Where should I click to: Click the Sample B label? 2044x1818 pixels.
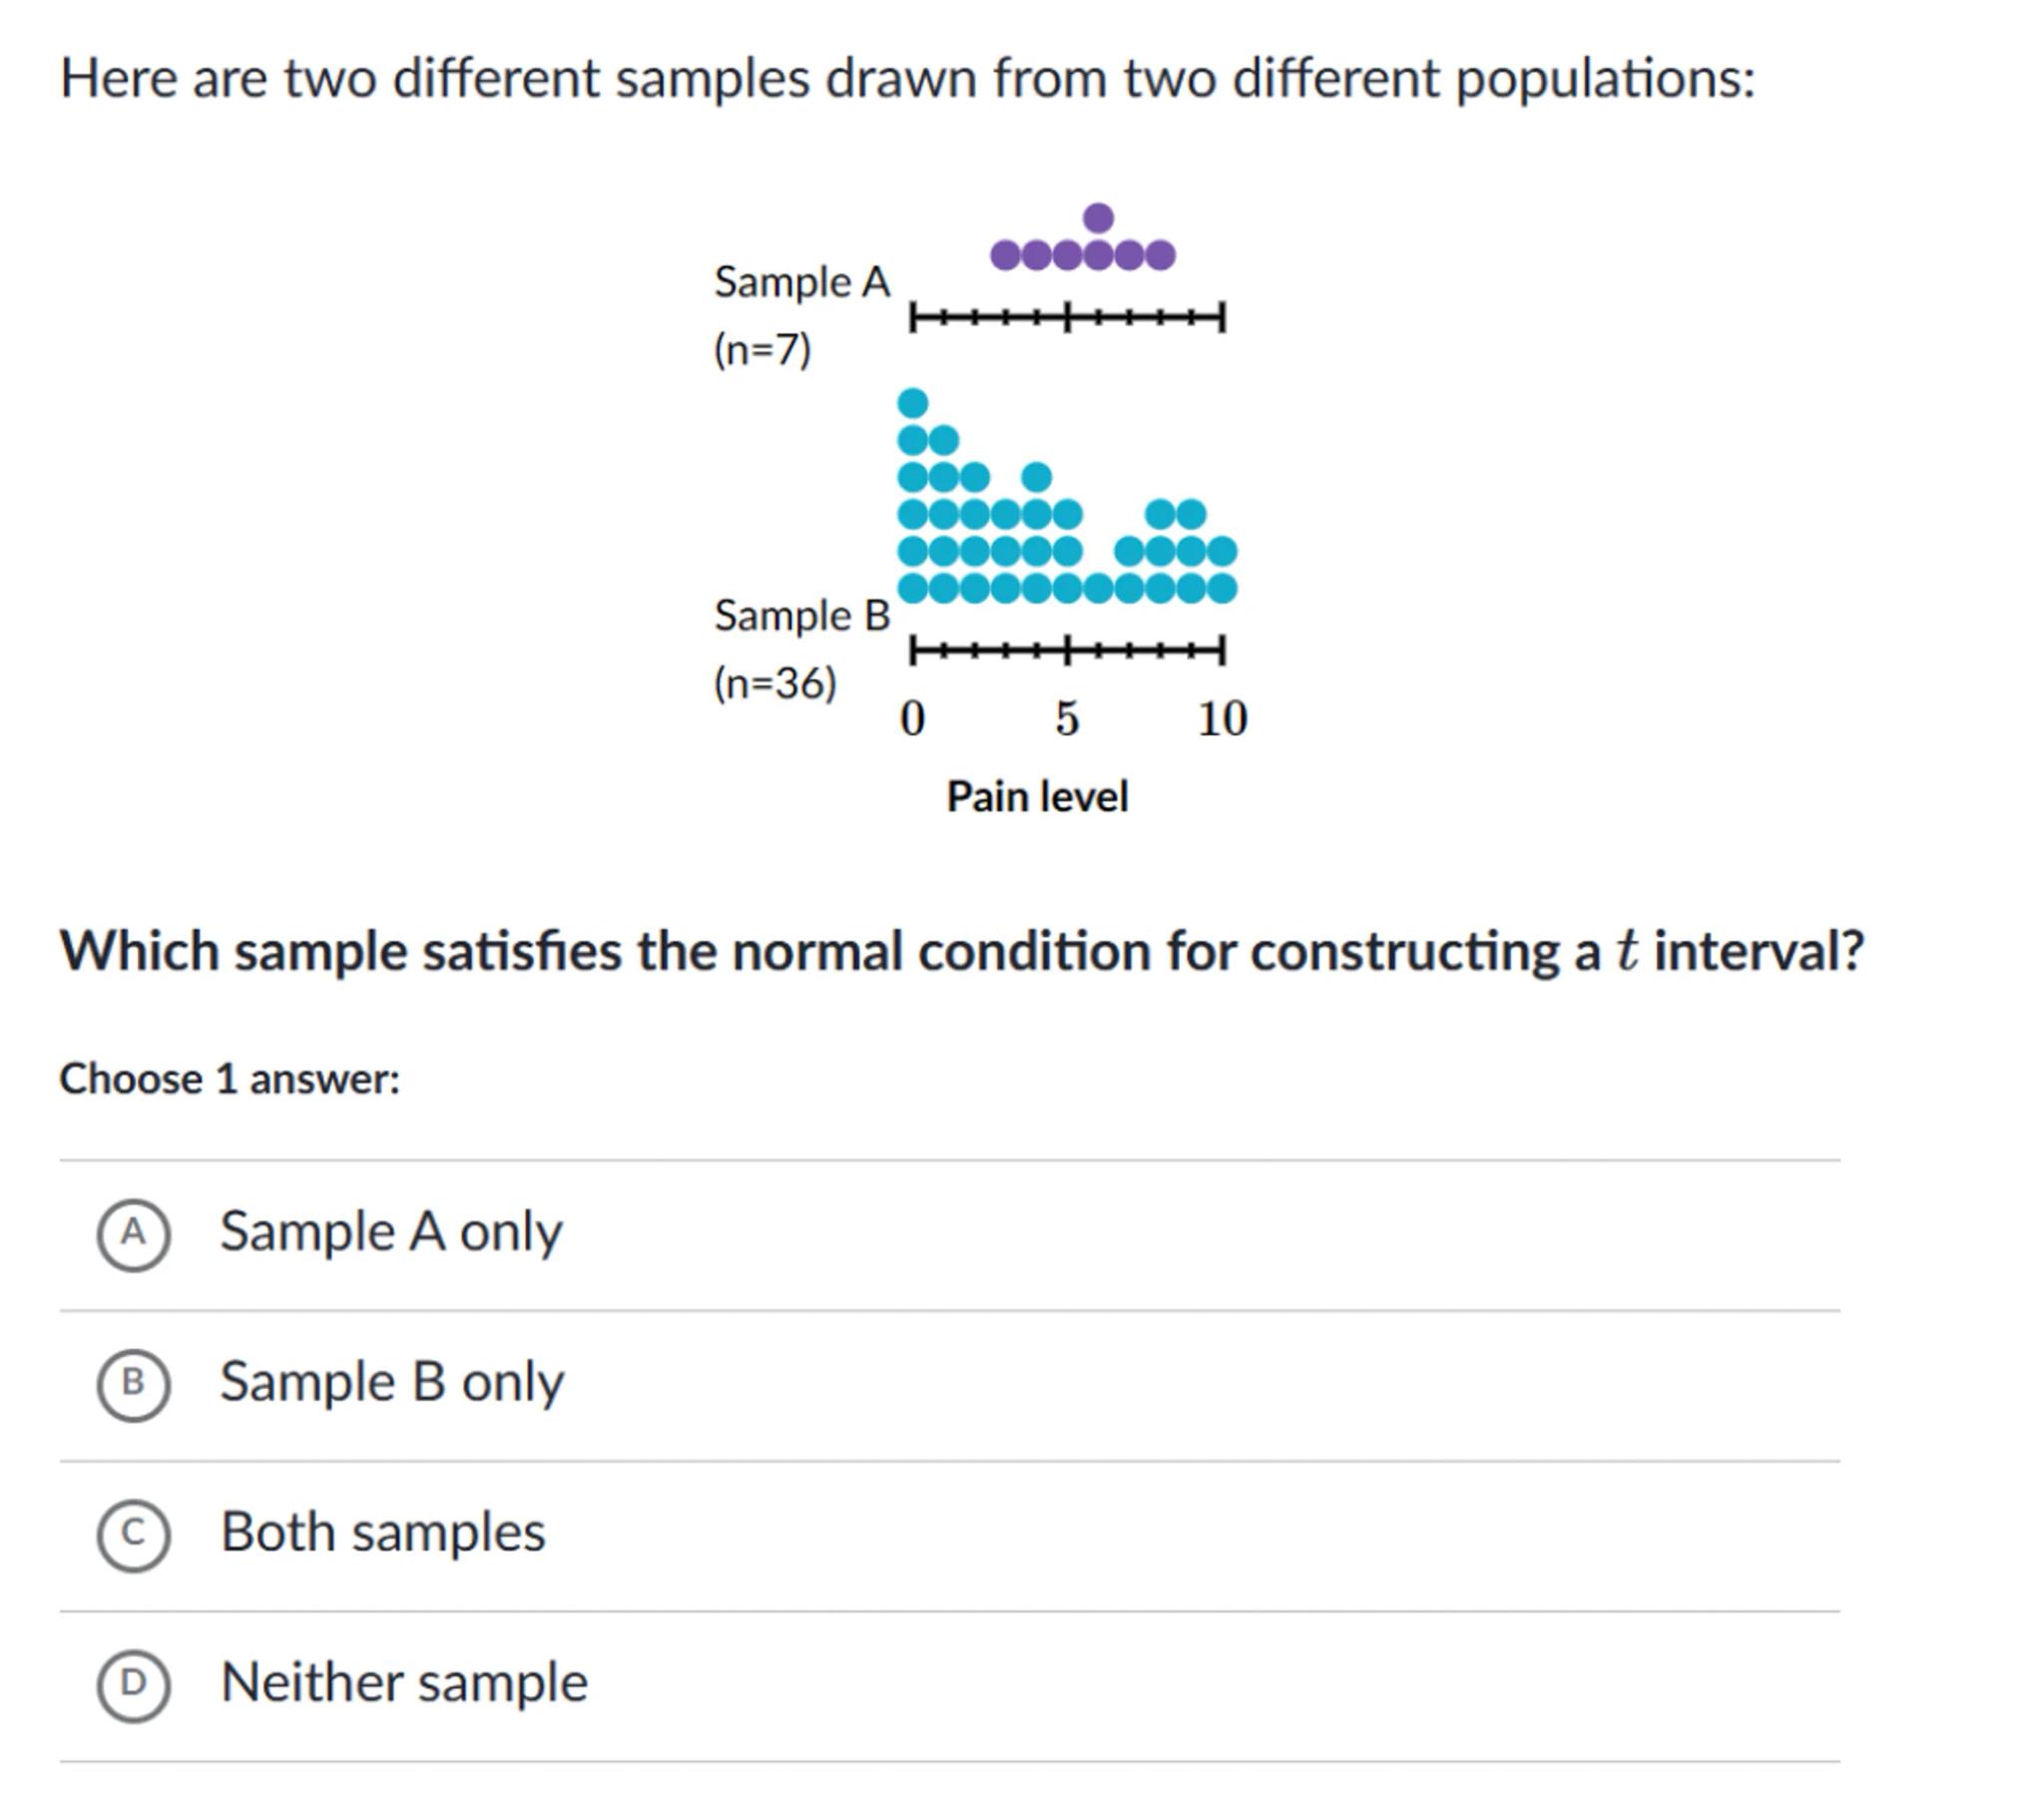801,615
